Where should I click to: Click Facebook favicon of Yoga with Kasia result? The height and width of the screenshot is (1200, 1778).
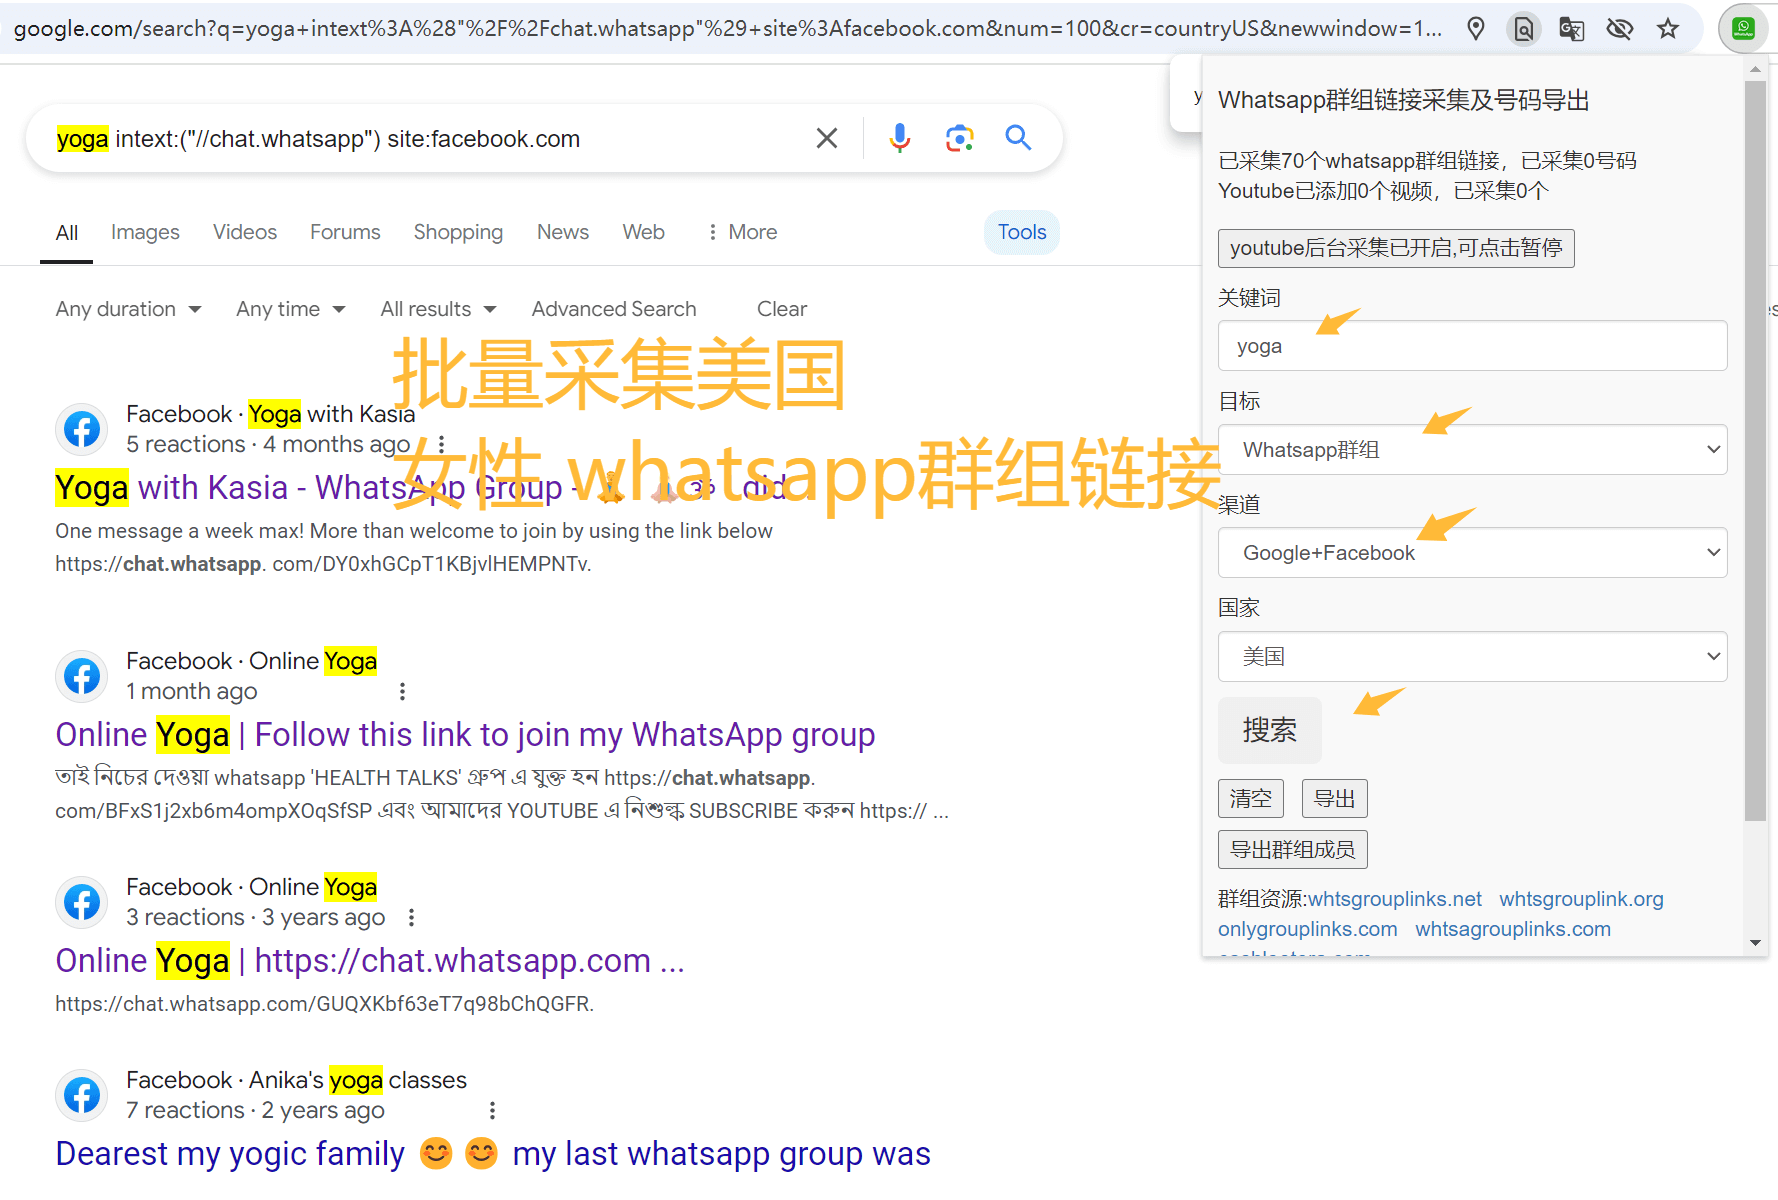click(82, 429)
